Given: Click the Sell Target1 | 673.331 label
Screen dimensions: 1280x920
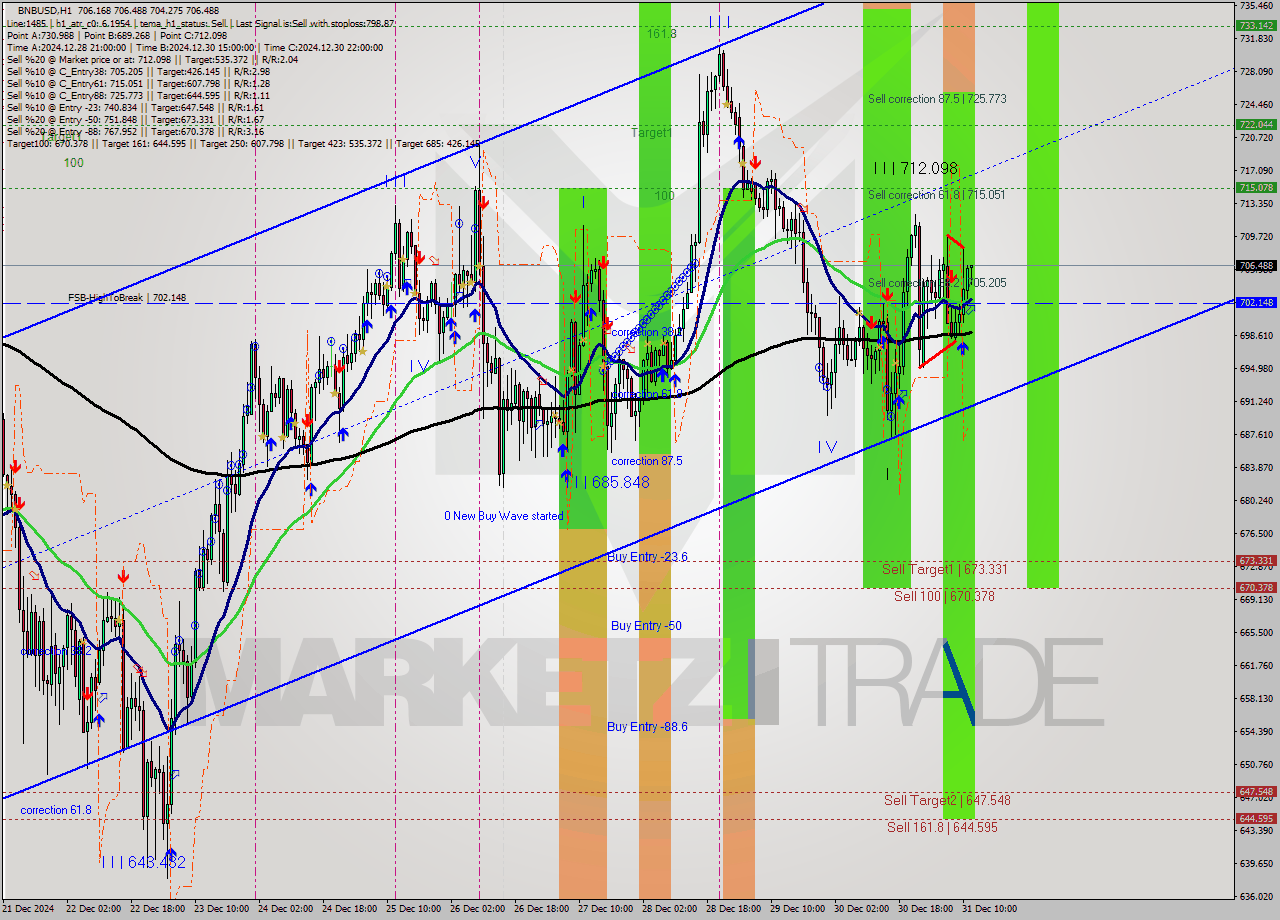Looking at the screenshot, I should click(944, 569).
